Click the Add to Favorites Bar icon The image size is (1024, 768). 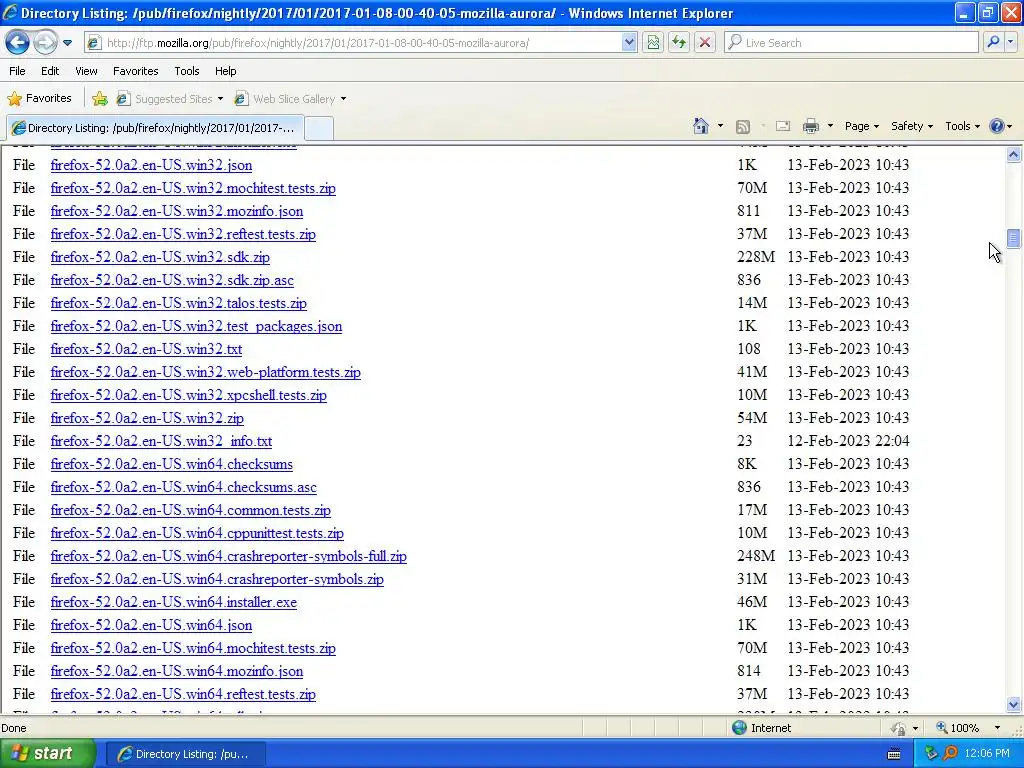(x=100, y=99)
